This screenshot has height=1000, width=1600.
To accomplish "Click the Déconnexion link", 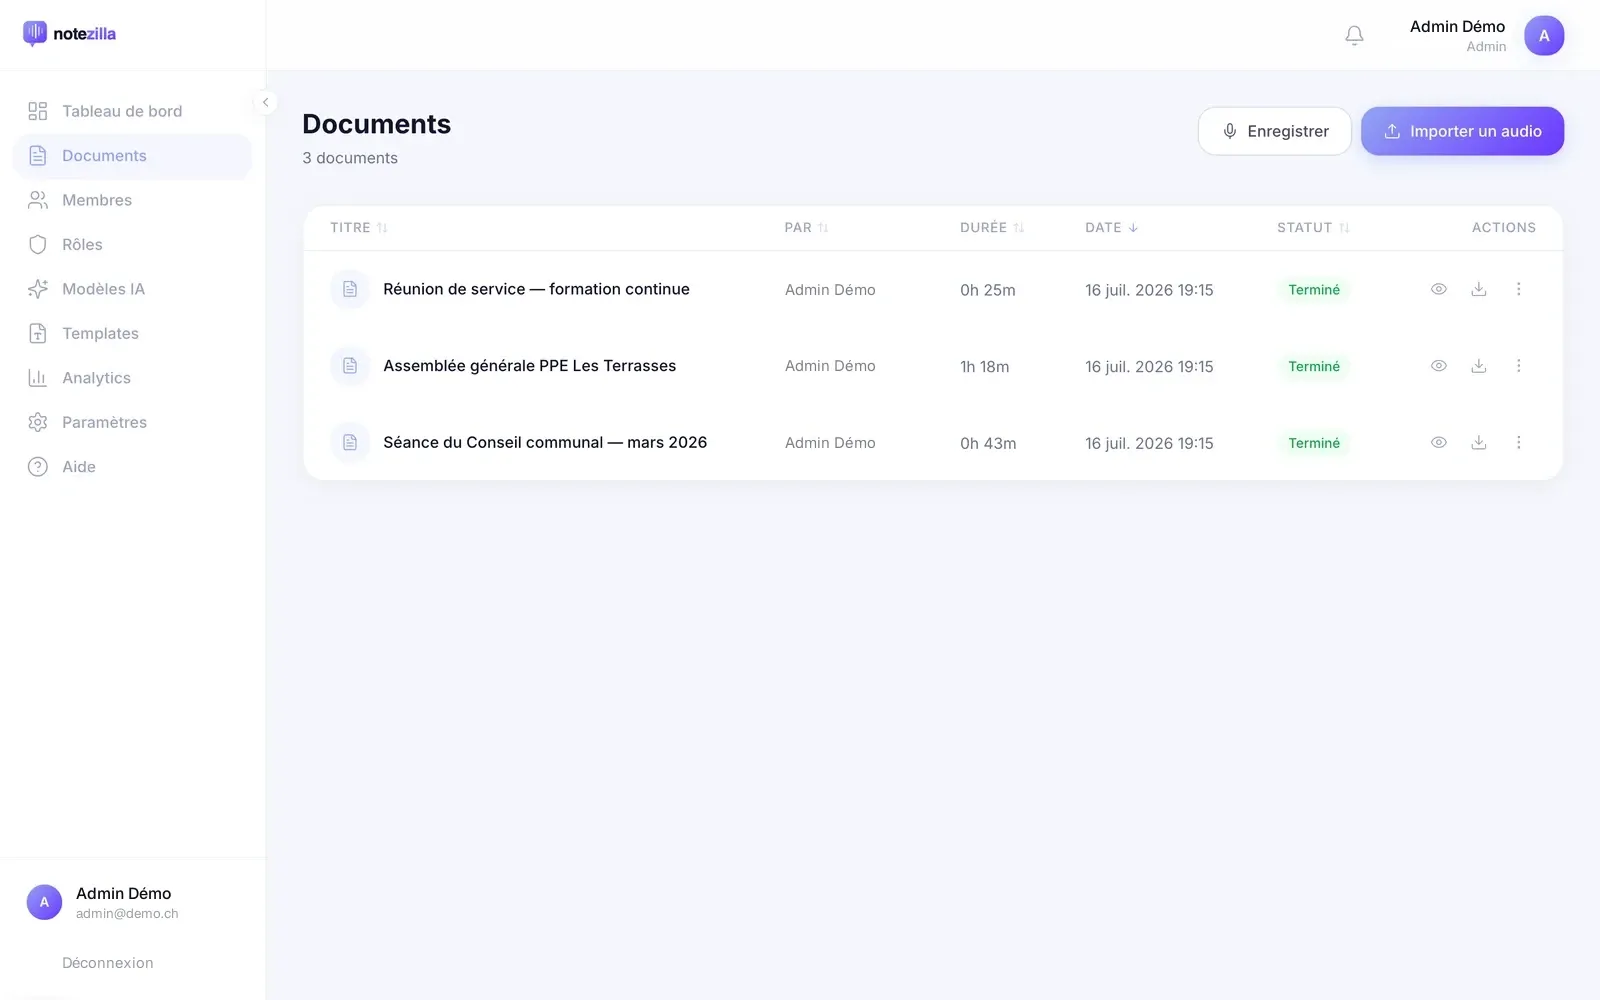I will tap(108, 963).
